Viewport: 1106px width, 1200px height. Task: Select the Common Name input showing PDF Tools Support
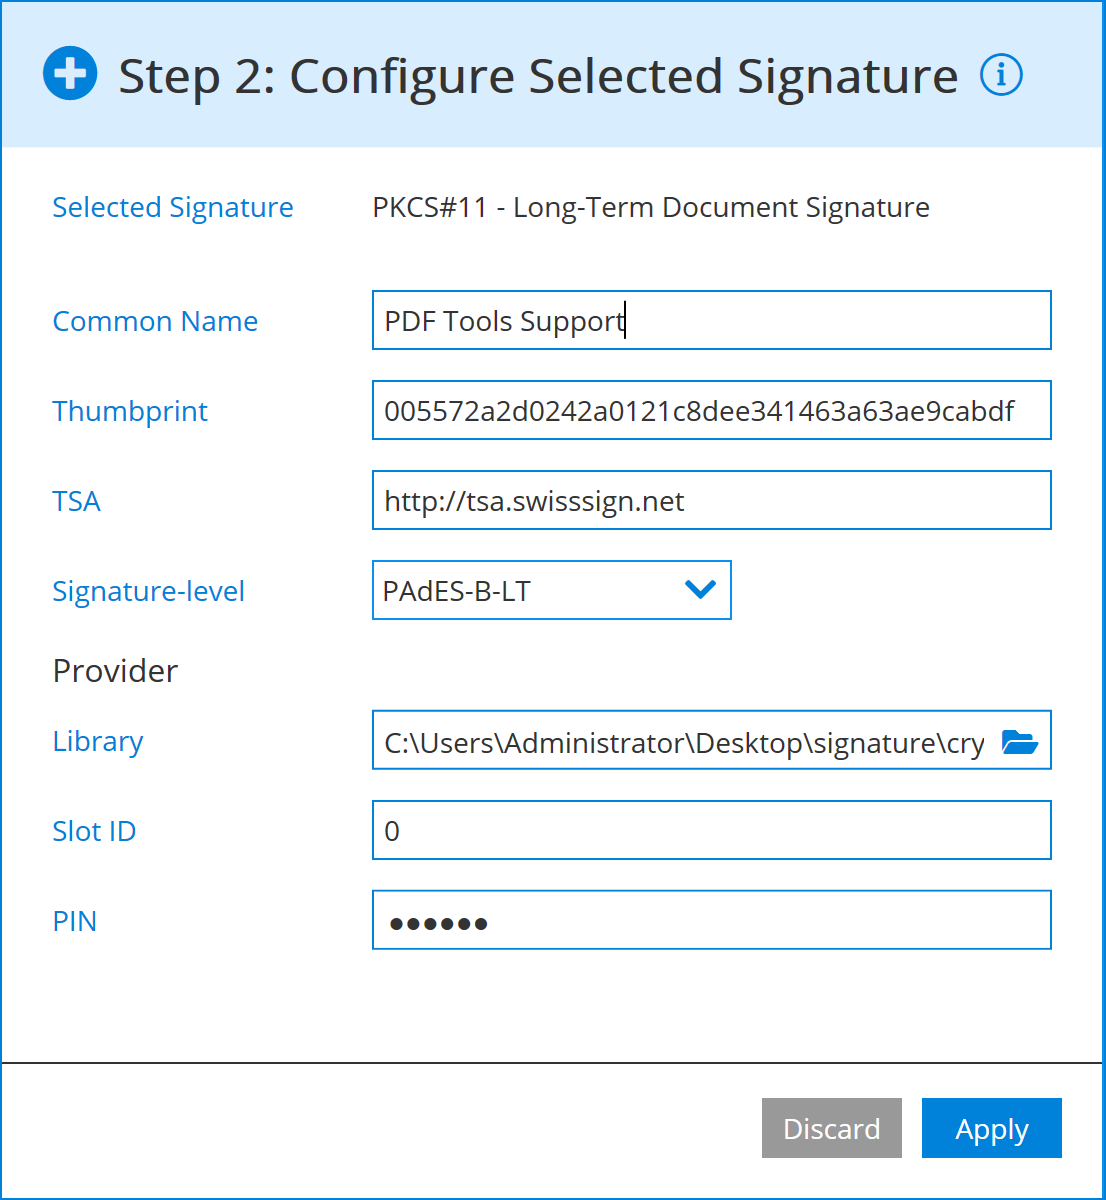tap(711, 320)
